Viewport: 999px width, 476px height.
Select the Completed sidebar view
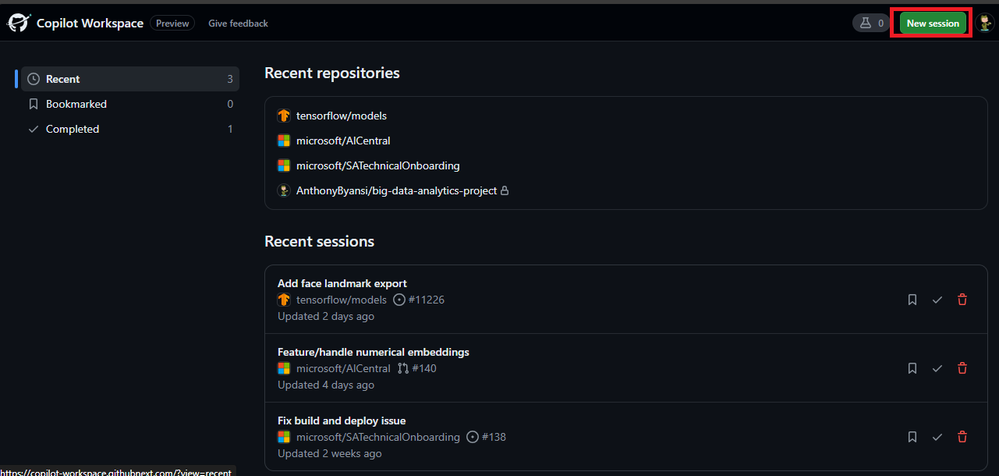pyautogui.click(x=130, y=129)
